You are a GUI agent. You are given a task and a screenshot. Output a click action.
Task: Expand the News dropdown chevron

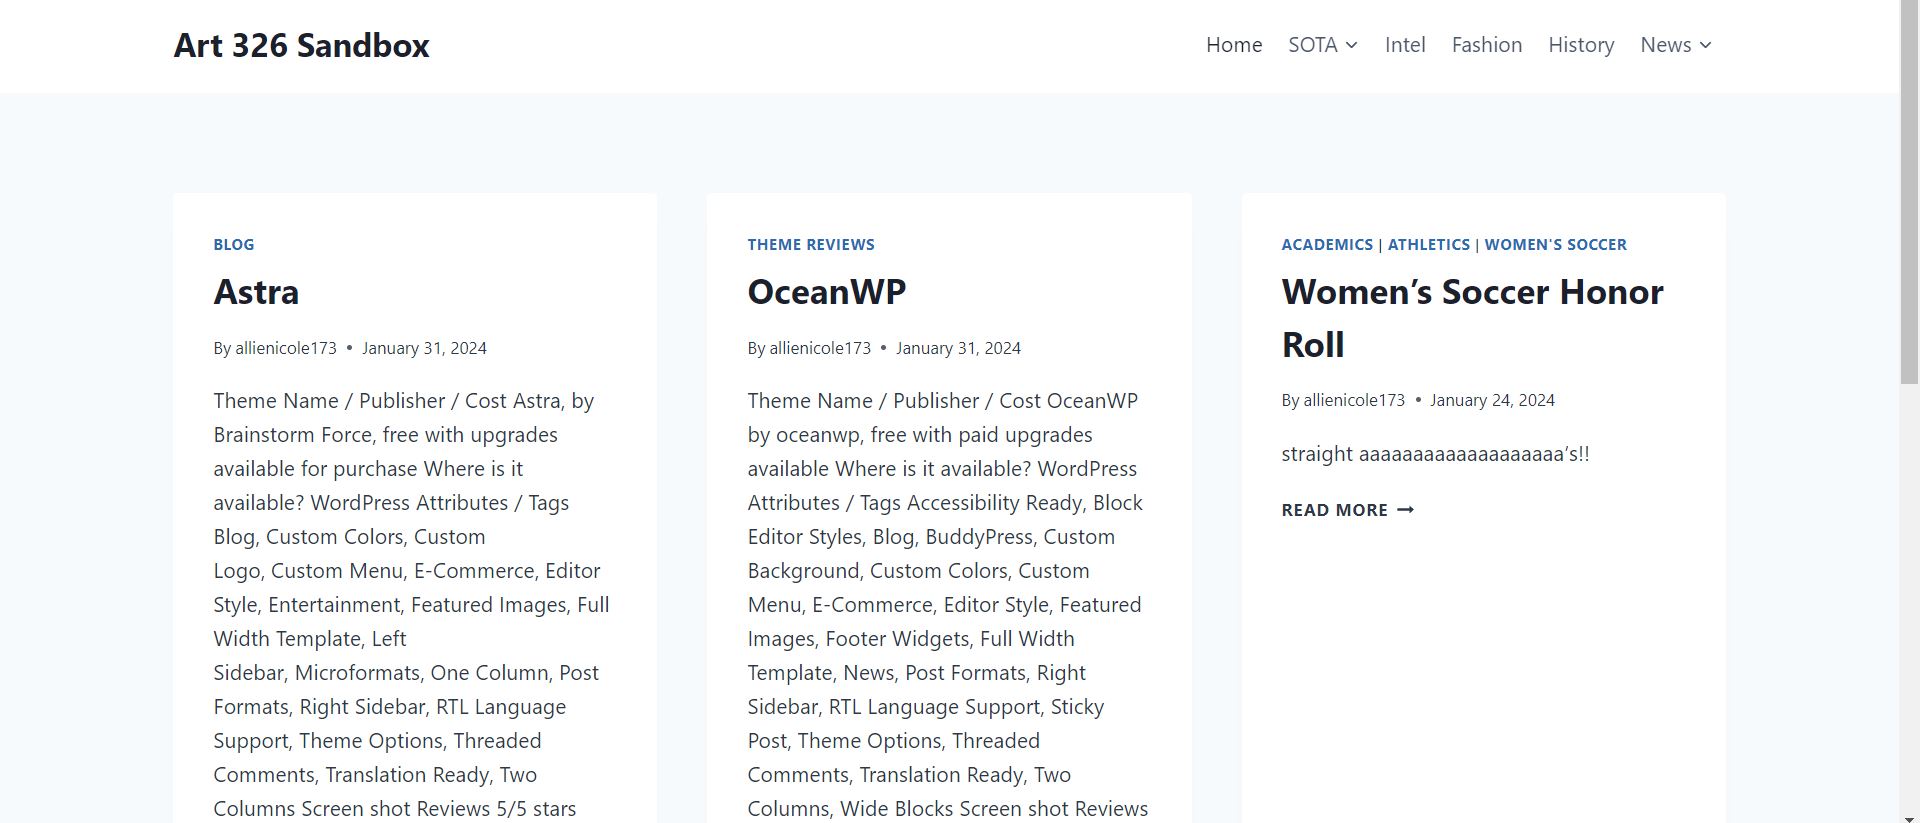coord(1706,45)
